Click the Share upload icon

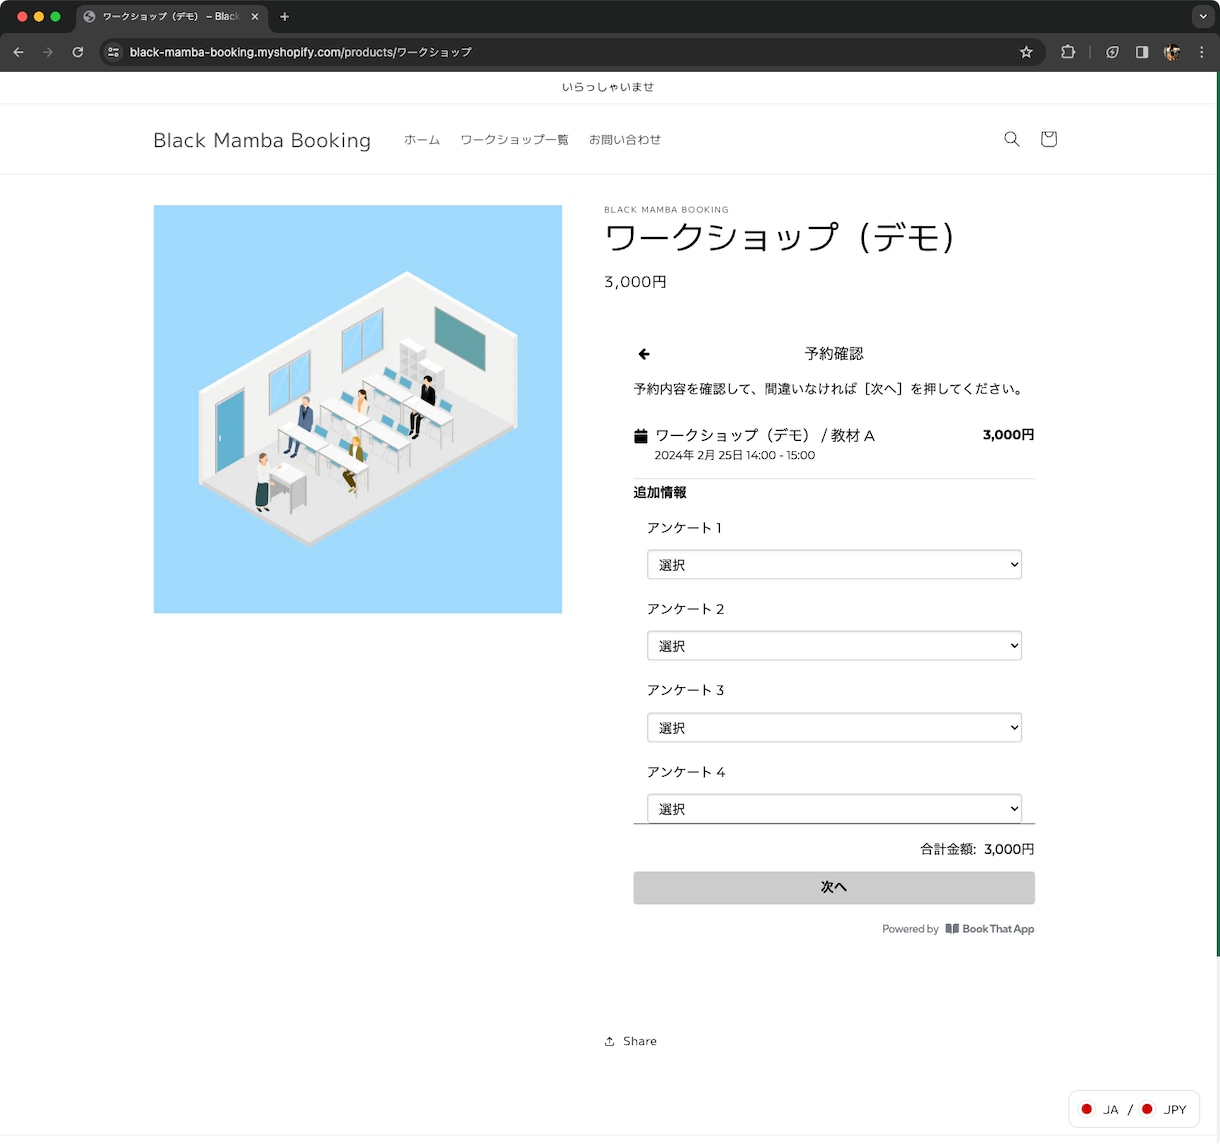[x=610, y=1041]
